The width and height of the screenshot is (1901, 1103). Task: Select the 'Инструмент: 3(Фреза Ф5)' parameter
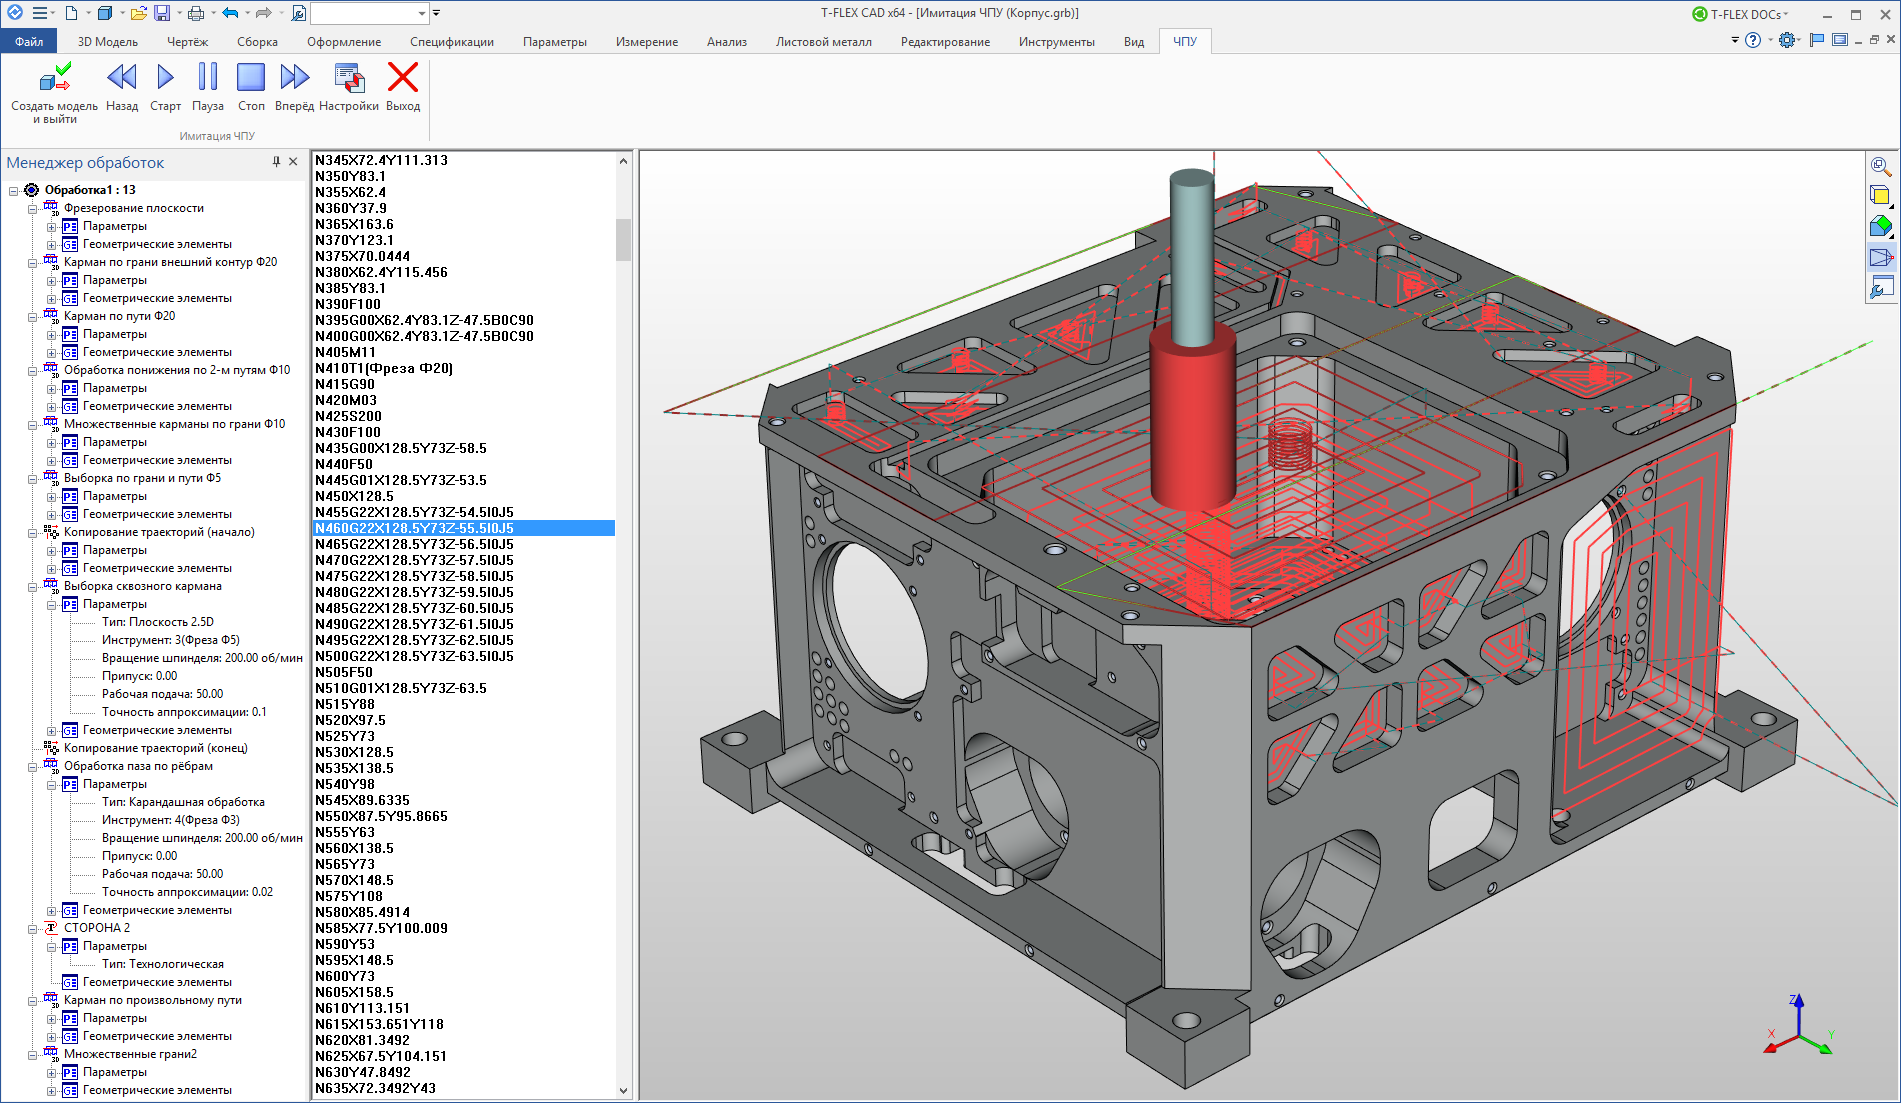click(170, 640)
